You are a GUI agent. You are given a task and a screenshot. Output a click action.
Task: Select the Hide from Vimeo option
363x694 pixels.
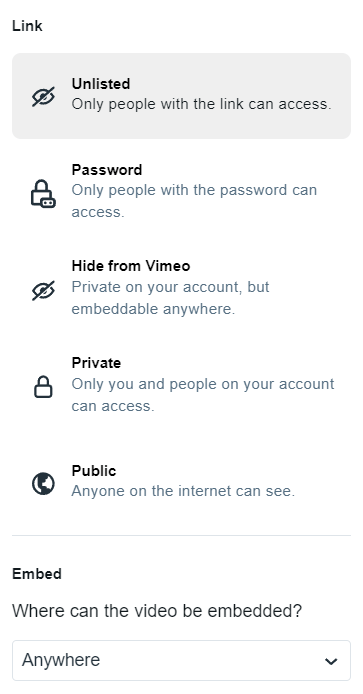tap(182, 287)
